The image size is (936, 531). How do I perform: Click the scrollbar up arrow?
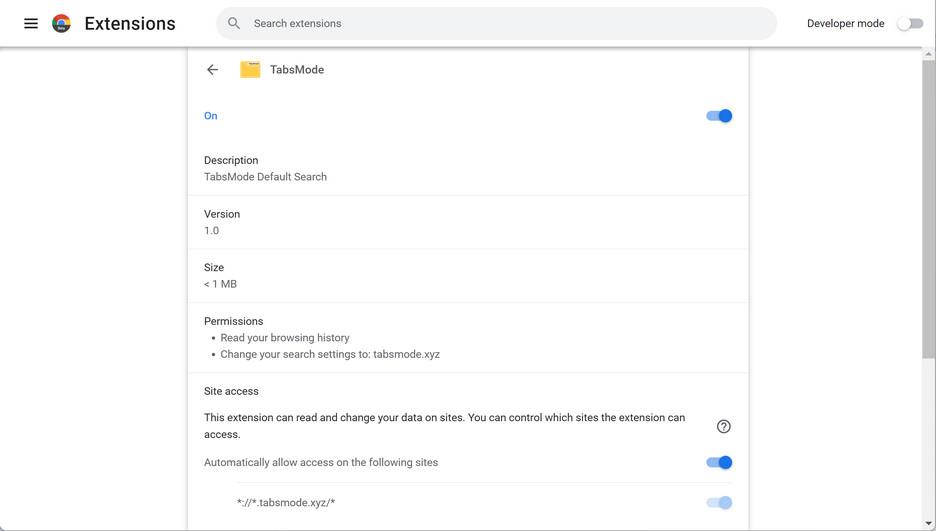click(929, 54)
